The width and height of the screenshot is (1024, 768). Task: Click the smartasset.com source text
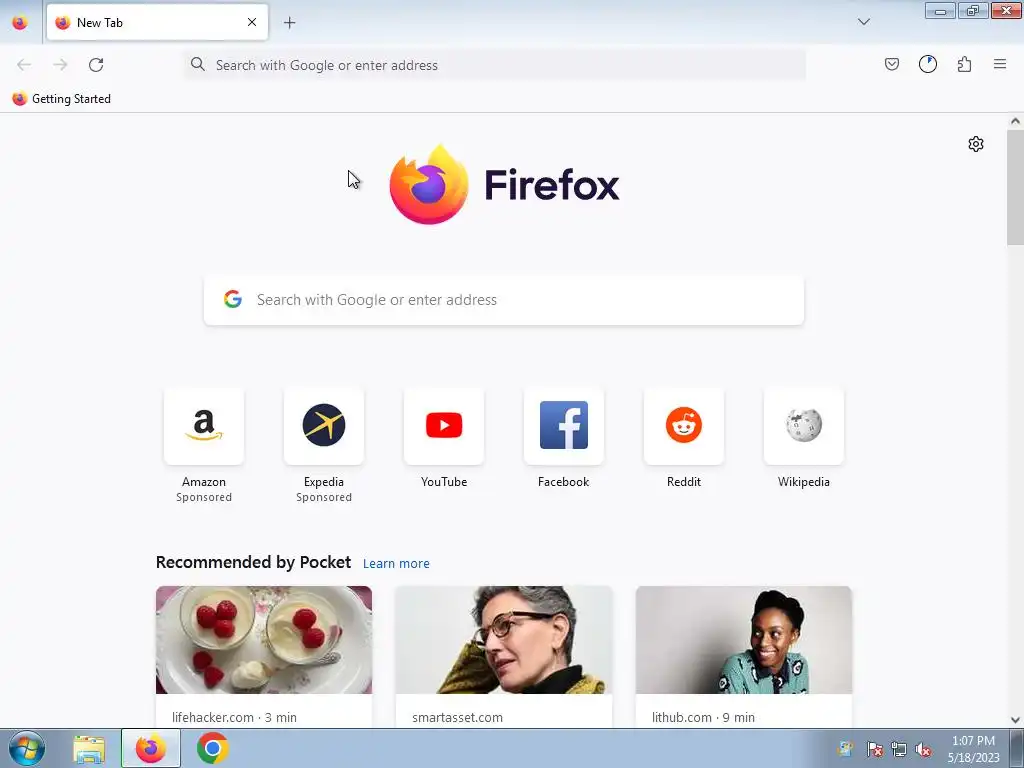coord(457,717)
